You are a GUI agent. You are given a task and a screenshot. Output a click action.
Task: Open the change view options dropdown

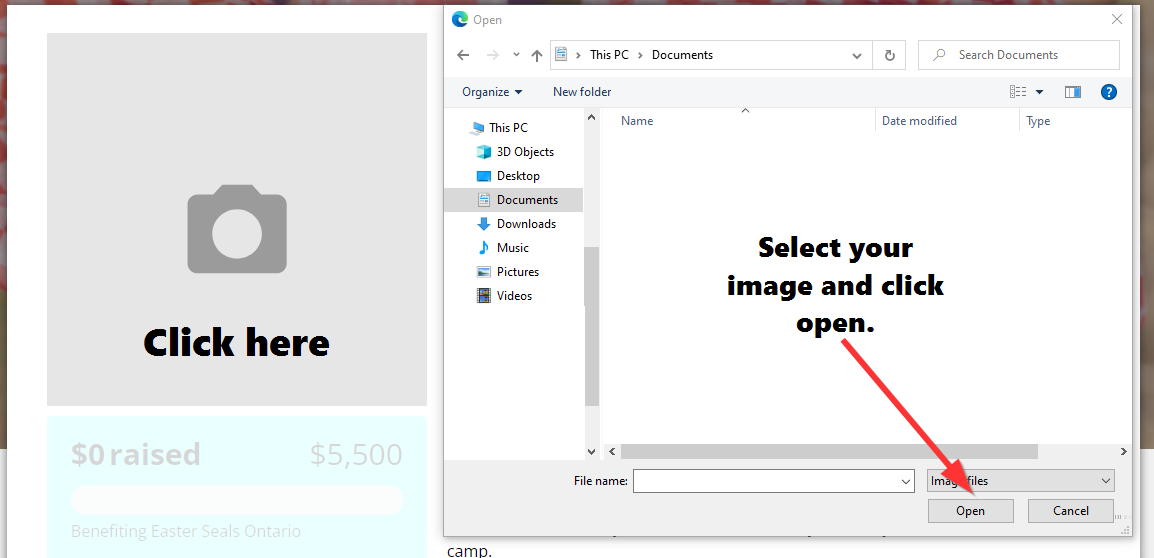point(1039,92)
